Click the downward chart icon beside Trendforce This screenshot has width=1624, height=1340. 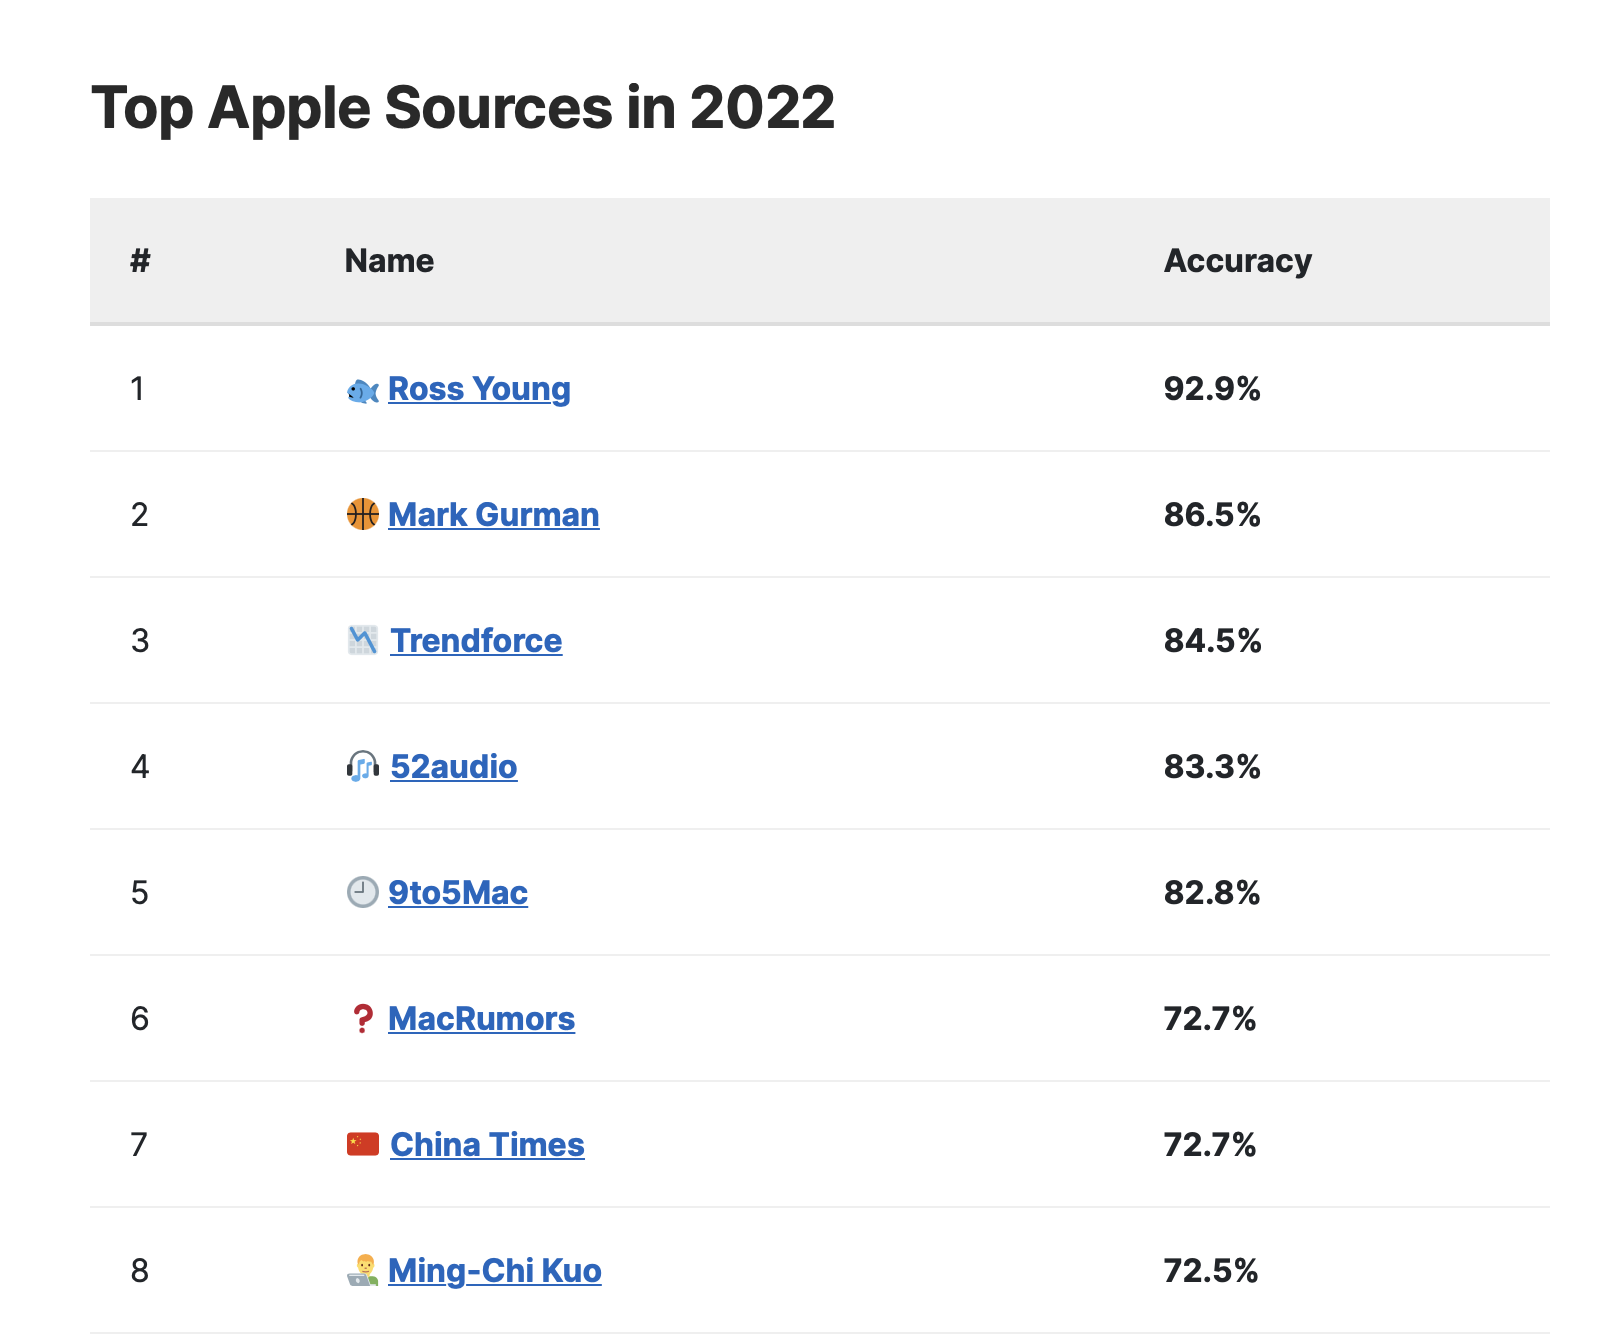coord(362,641)
